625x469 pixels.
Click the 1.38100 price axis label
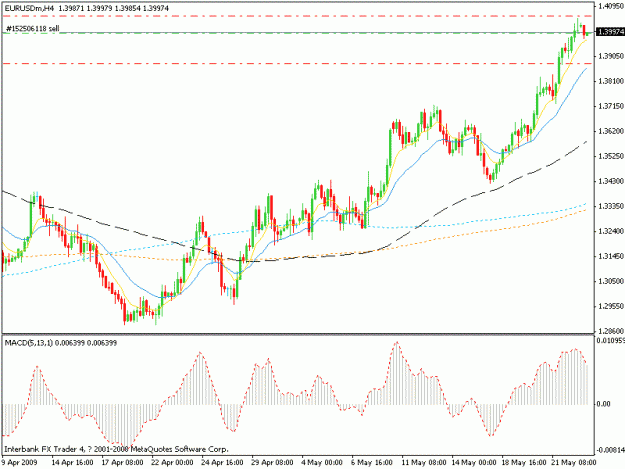611,81
